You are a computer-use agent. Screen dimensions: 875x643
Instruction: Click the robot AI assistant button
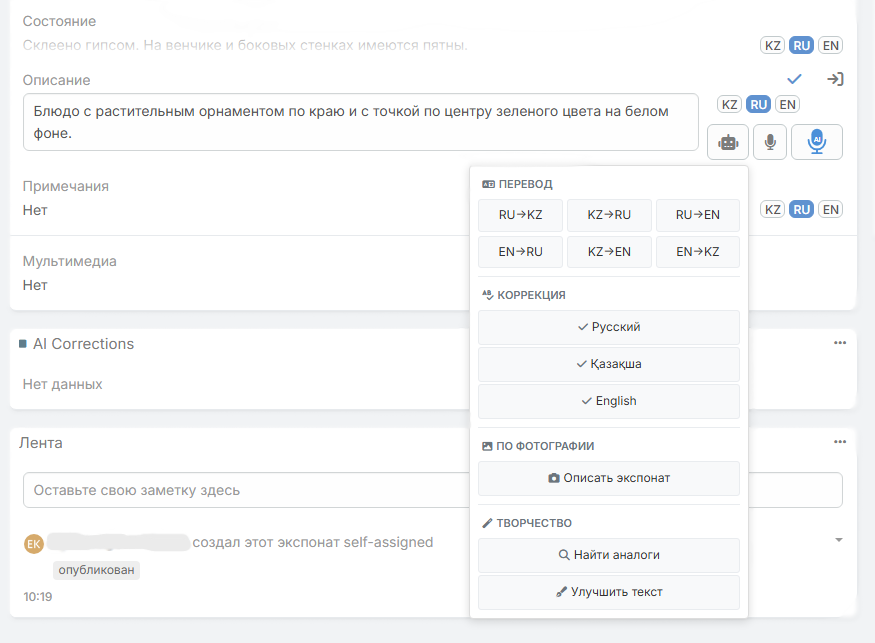coord(727,142)
